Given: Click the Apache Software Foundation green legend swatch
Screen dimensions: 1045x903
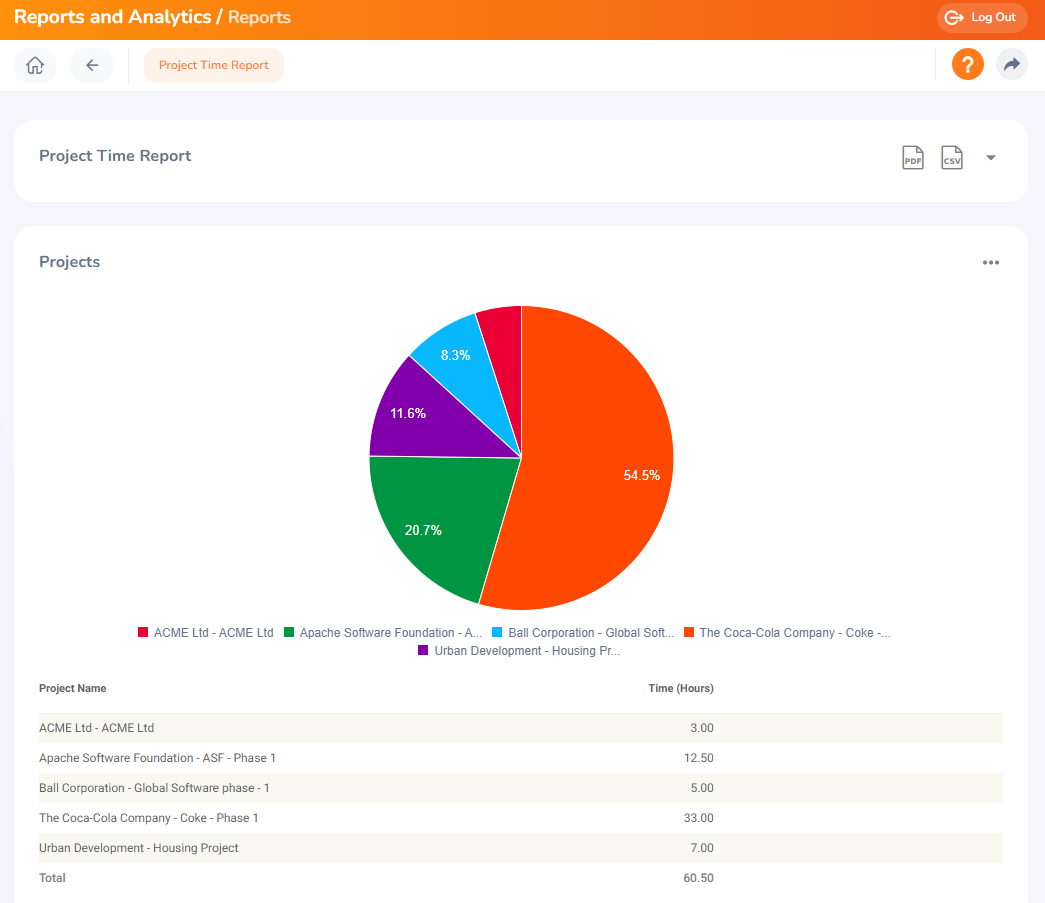Looking at the screenshot, I should [289, 632].
